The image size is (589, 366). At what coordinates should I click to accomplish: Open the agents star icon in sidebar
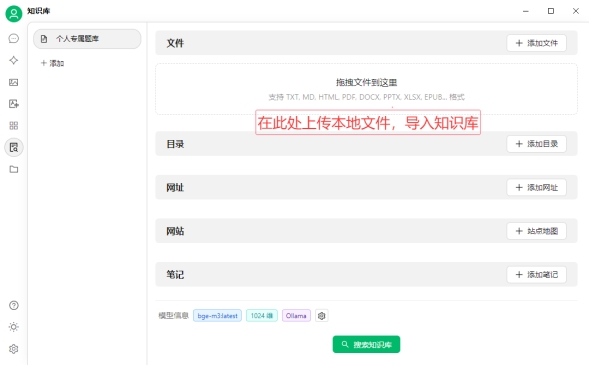14,60
